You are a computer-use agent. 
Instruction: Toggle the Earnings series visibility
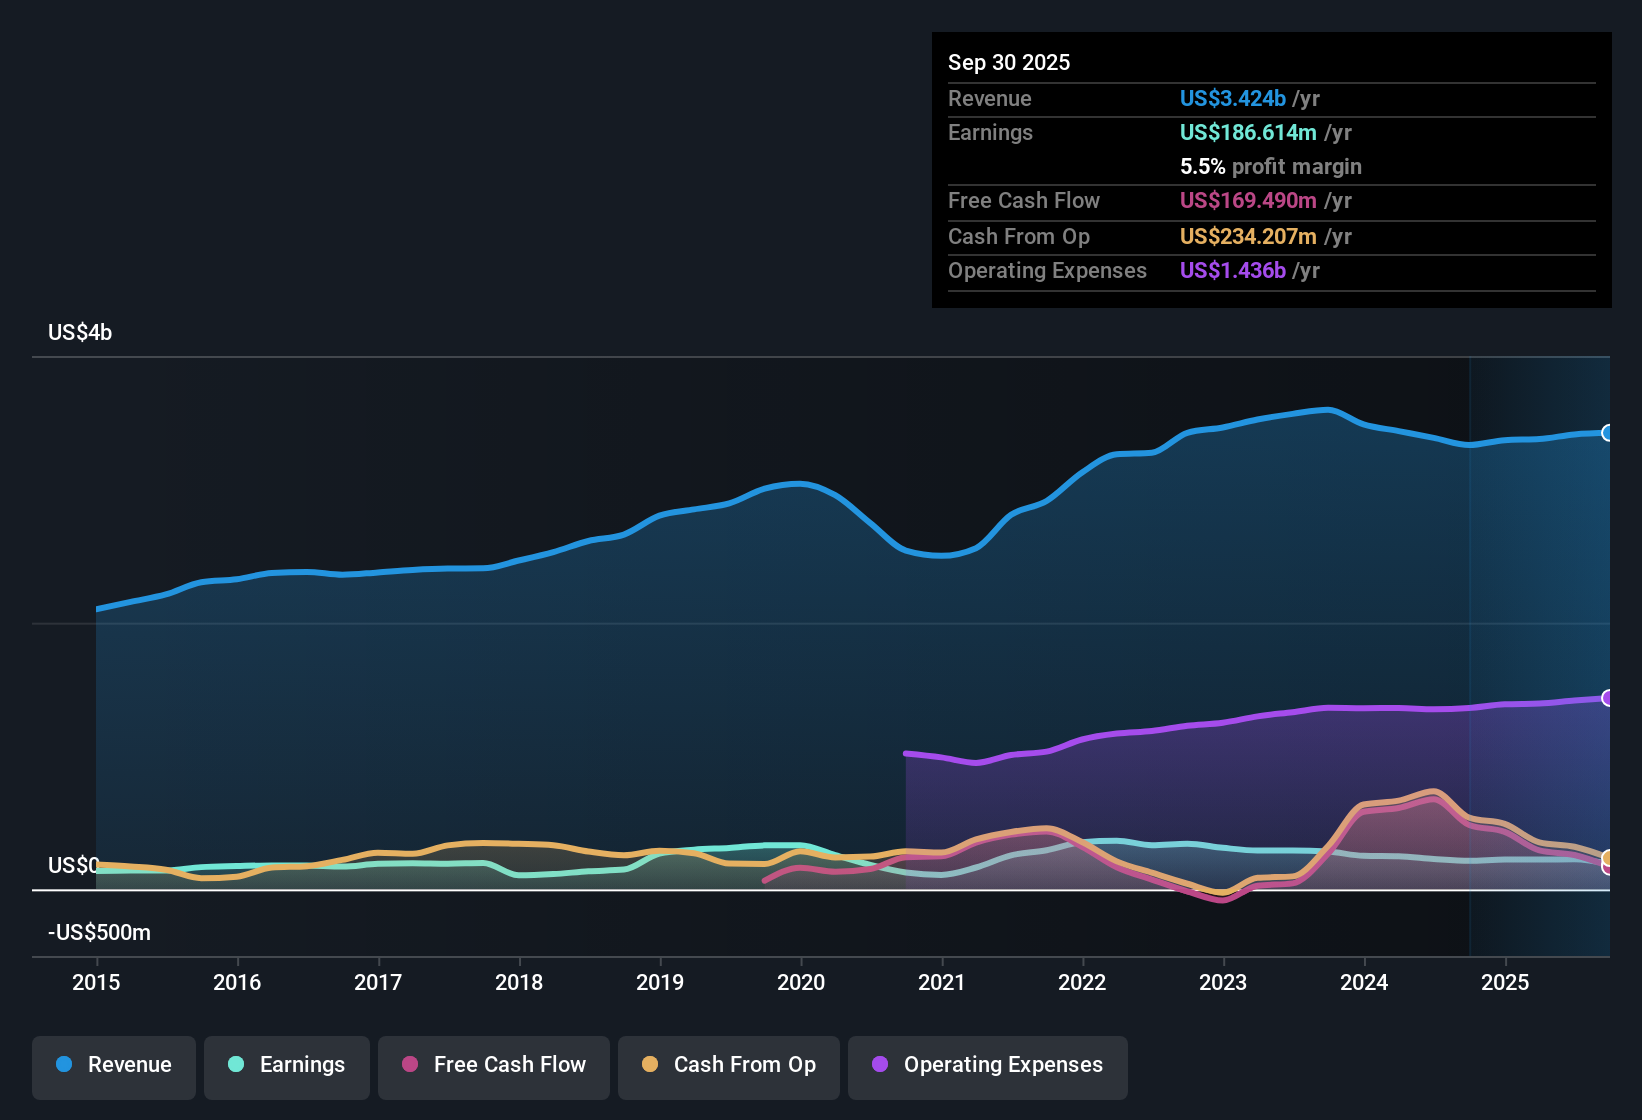(x=287, y=1065)
